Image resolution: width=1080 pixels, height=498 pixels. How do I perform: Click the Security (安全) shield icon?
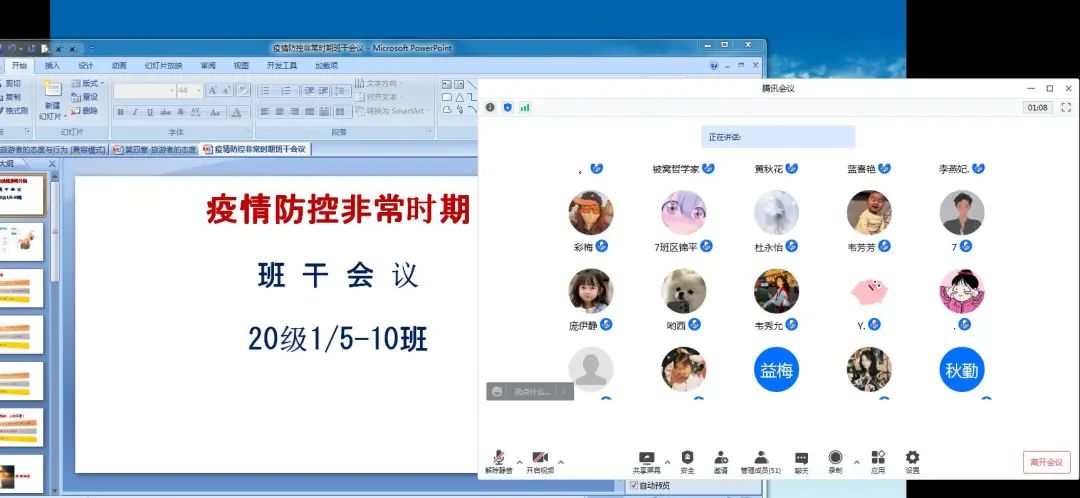click(x=687, y=460)
